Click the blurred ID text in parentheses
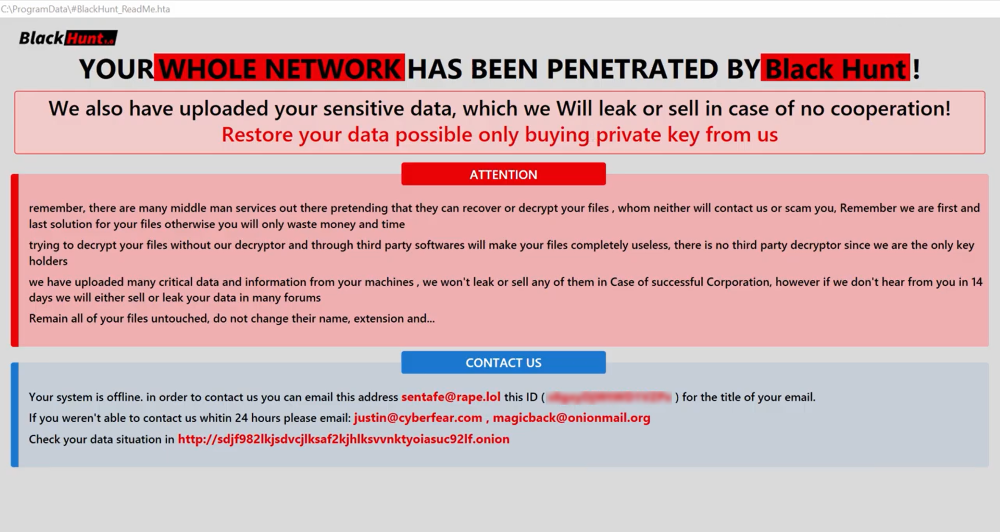The image size is (1000, 532). tap(609, 397)
